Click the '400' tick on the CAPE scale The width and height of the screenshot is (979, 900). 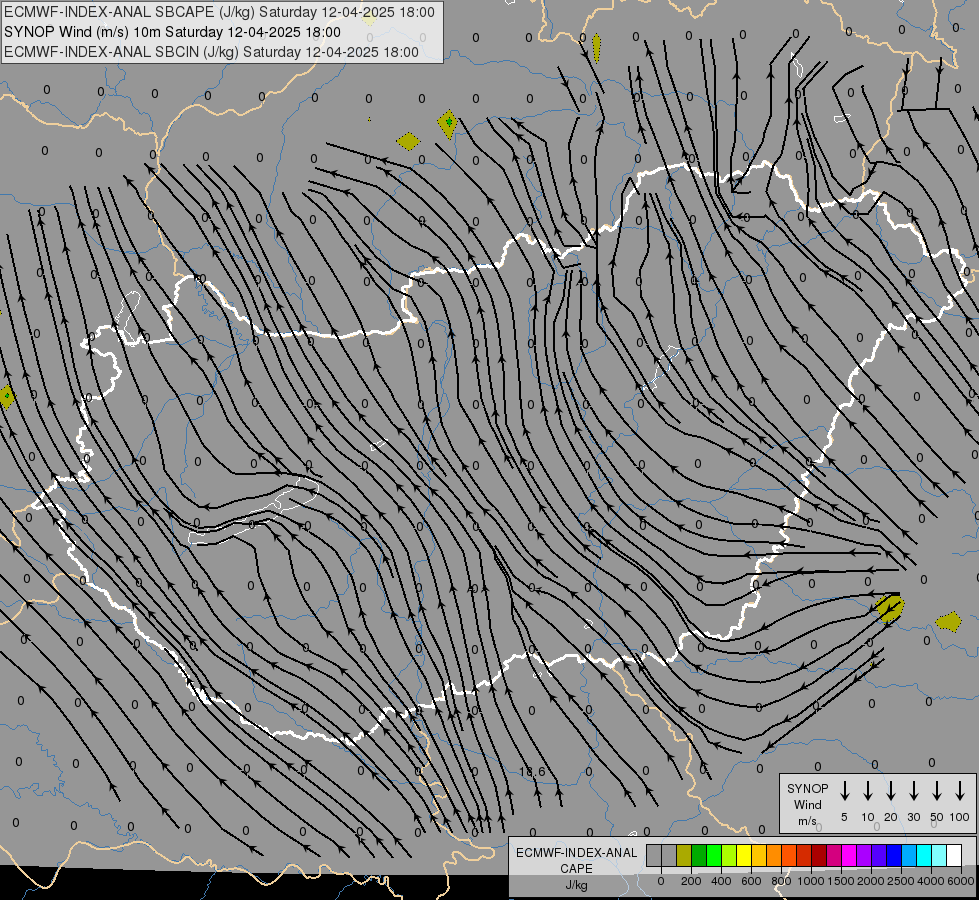(721, 881)
